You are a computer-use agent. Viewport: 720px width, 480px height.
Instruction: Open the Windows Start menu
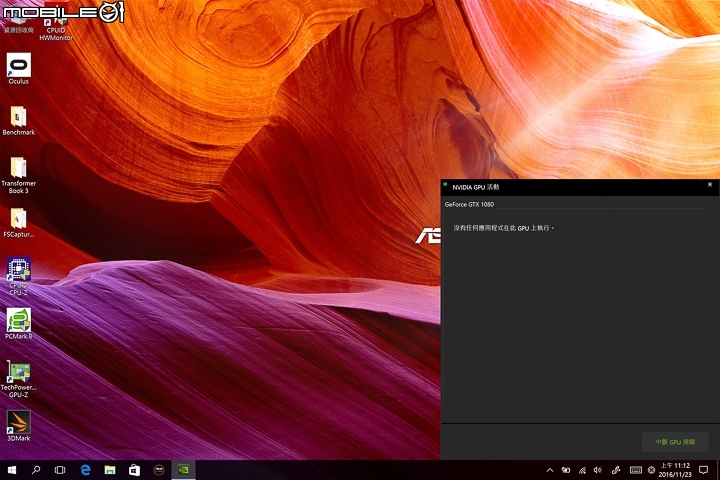pyautogui.click(x=12, y=470)
